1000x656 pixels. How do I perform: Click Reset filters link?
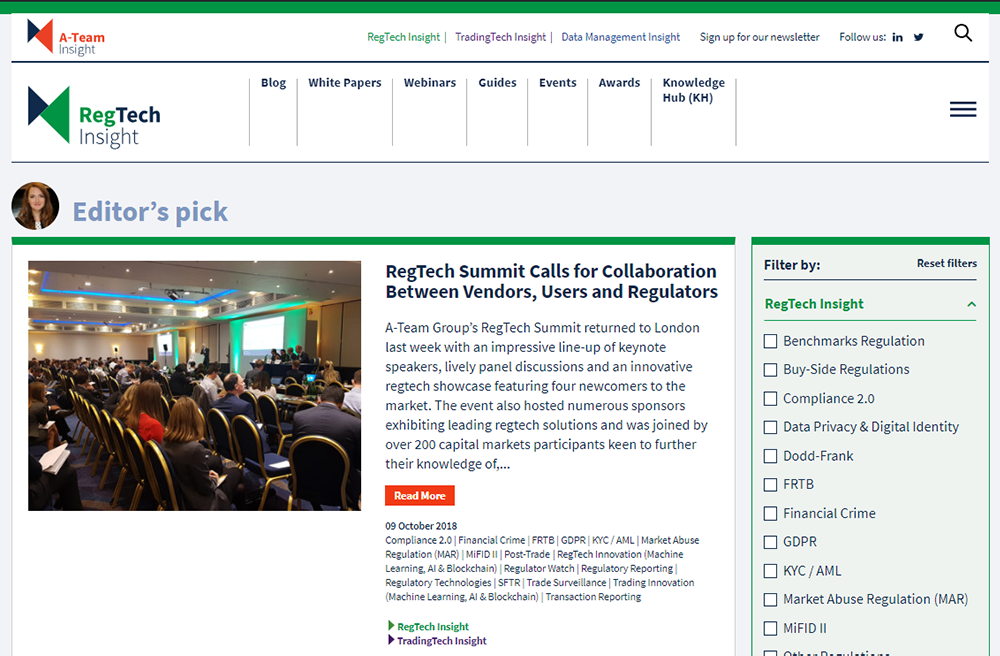(946, 264)
